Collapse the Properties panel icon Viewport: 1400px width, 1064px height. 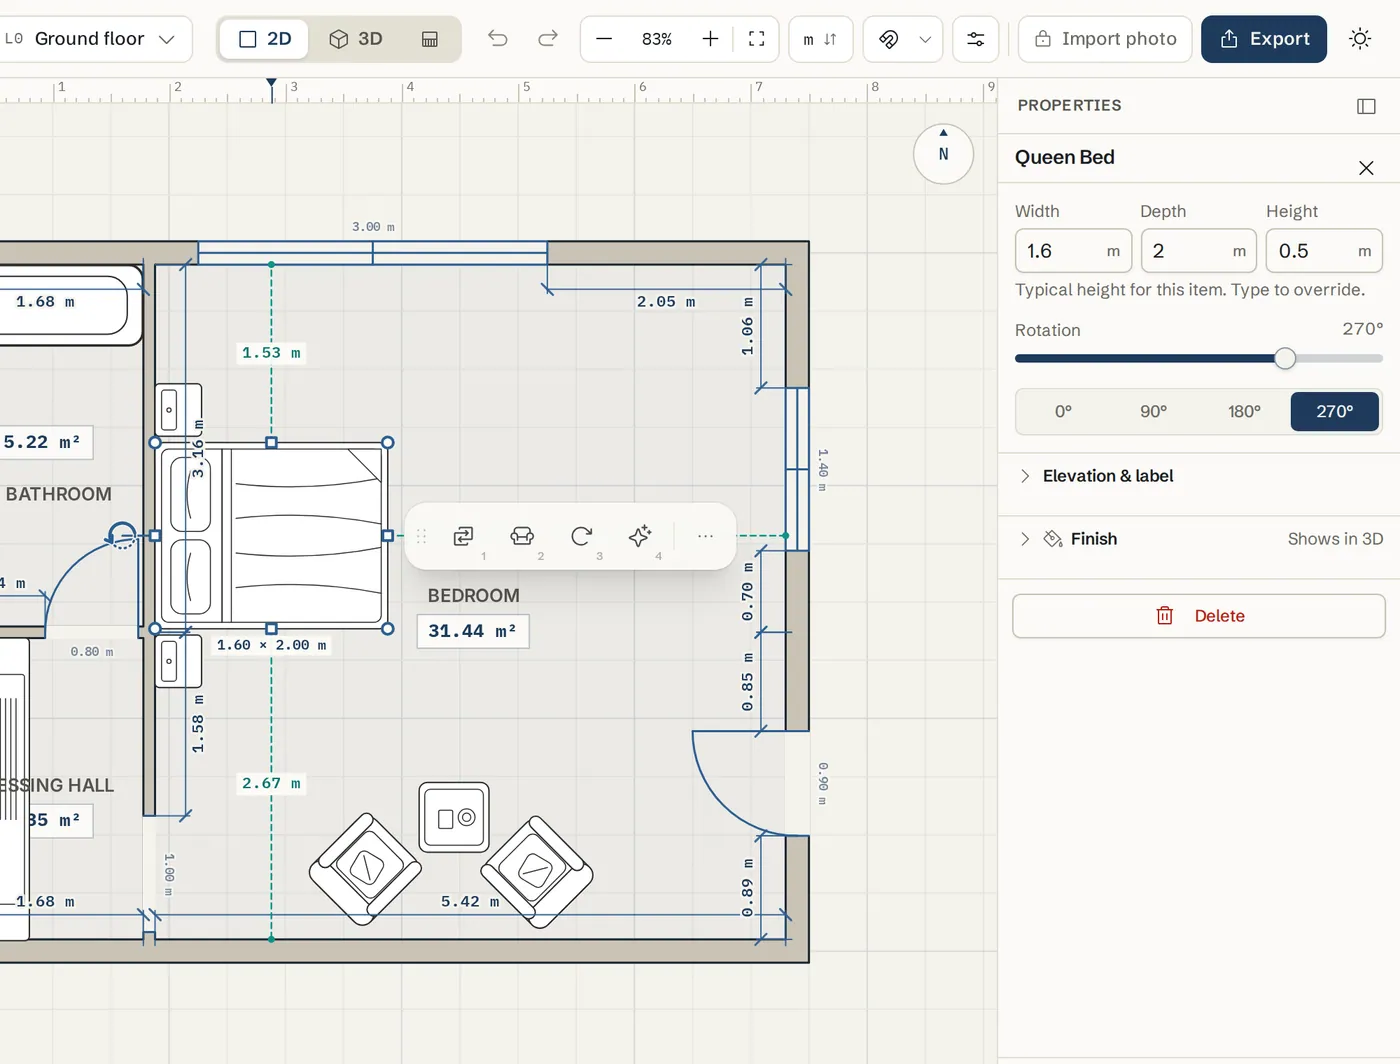pyautogui.click(x=1366, y=106)
